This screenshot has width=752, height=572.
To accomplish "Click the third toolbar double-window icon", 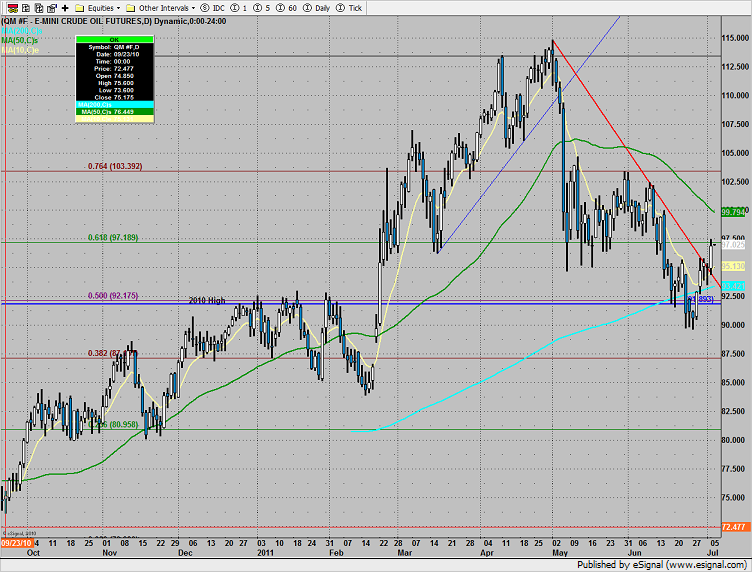I will click(x=39, y=8).
